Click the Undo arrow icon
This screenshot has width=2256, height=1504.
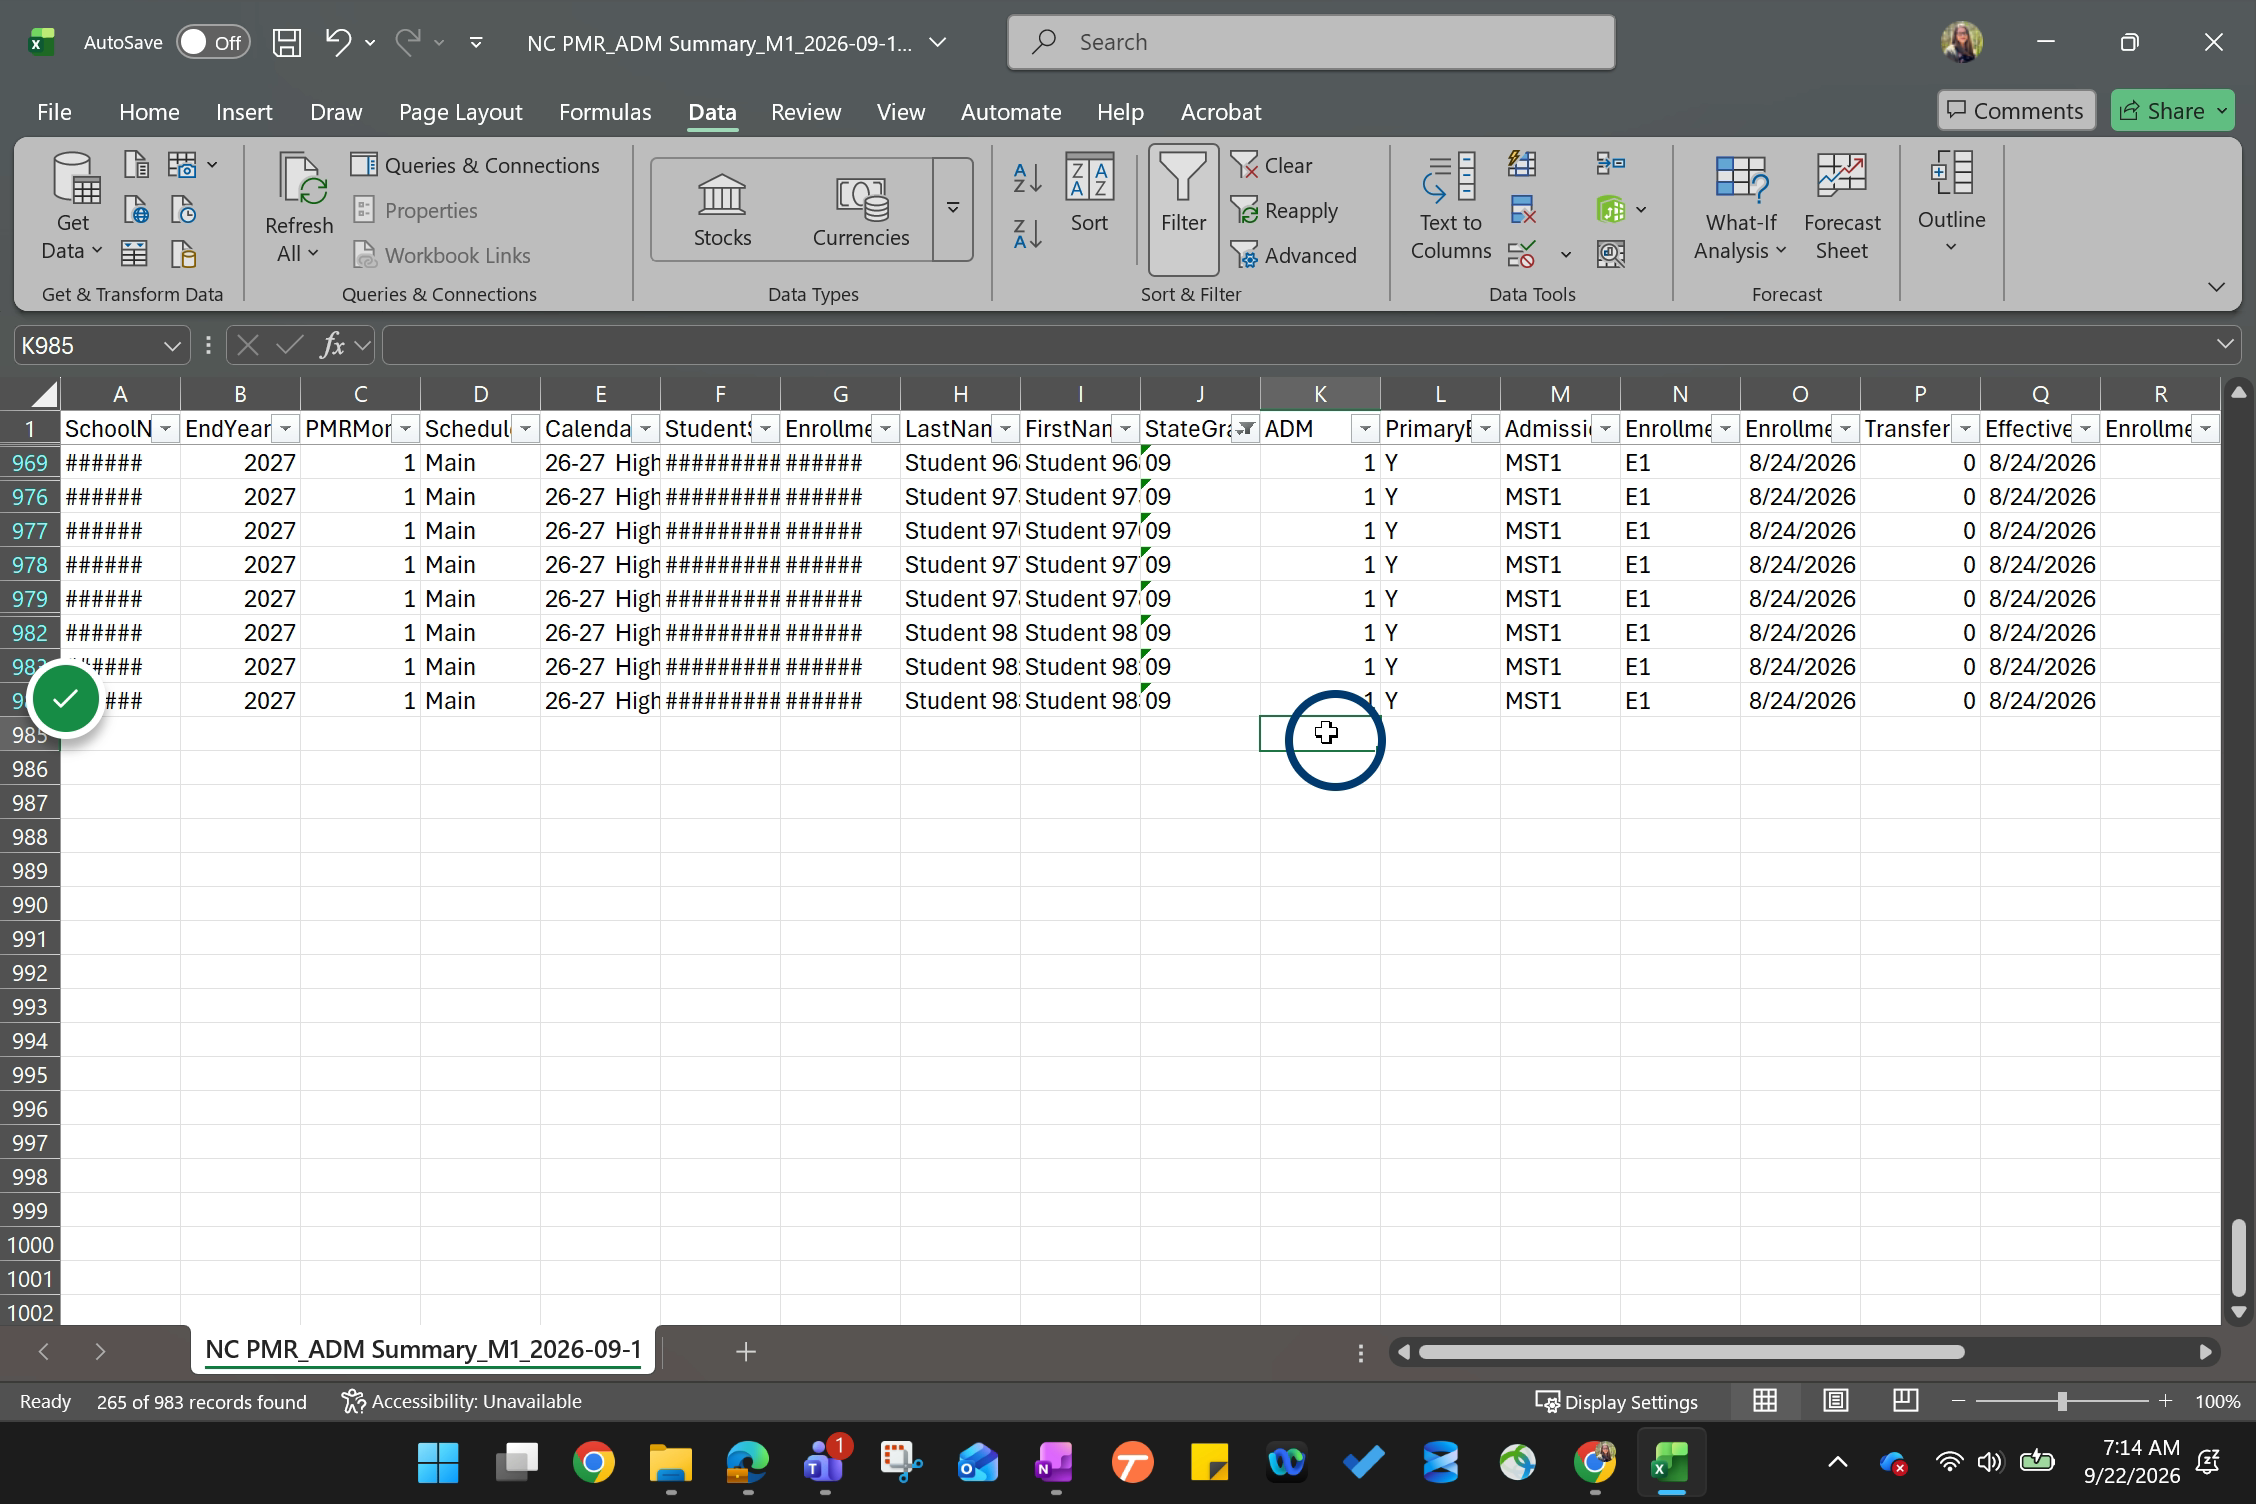[338, 42]
